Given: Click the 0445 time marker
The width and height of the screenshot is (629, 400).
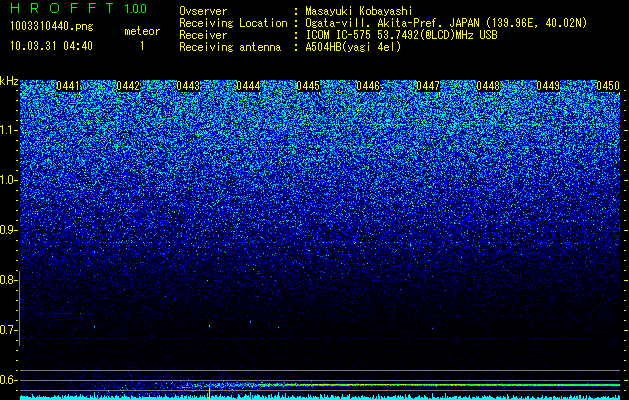Looking at the screenshot, I should tap(308, 86).
